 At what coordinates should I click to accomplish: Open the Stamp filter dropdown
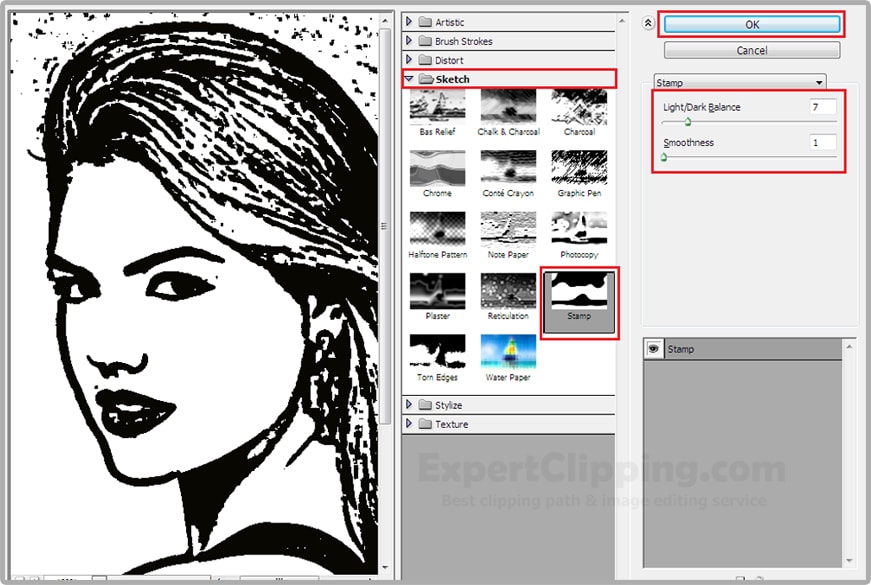pyautogui.click(x=740, y=82)
